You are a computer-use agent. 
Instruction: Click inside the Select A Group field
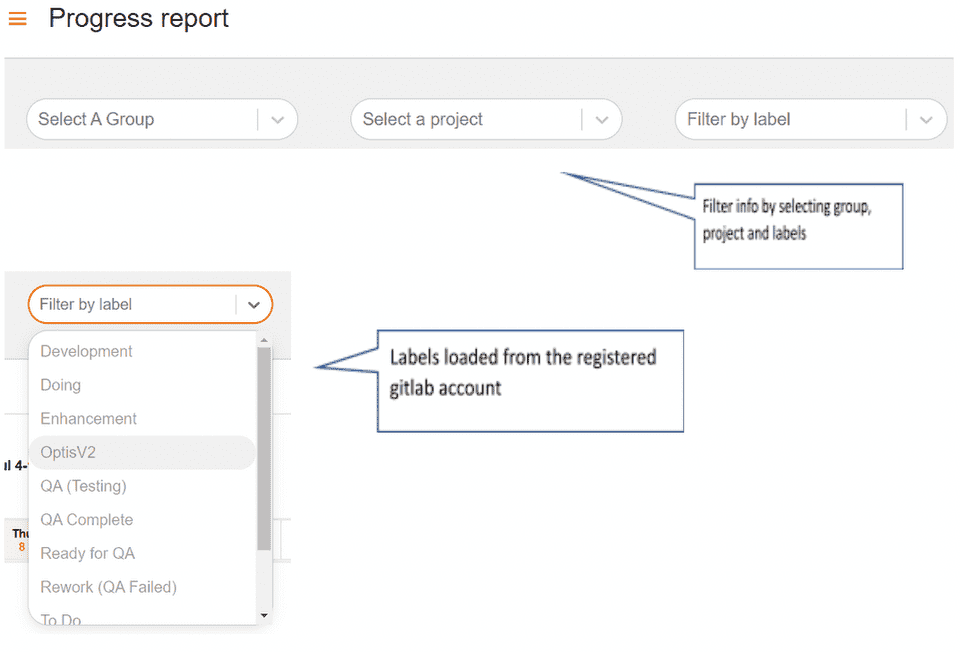[x=140, y=120]
